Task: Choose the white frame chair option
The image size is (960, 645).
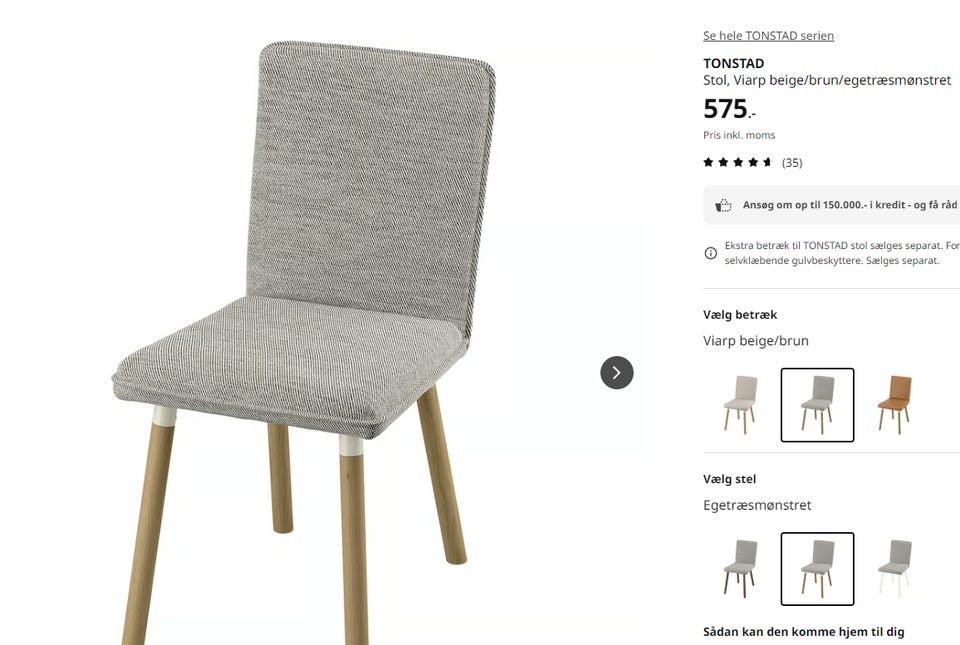Action: pyautogui.click(x=894, y=569)
